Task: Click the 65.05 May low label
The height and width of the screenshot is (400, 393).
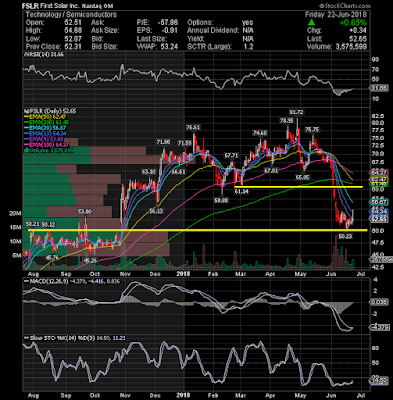Action: (x=302, y=178)
